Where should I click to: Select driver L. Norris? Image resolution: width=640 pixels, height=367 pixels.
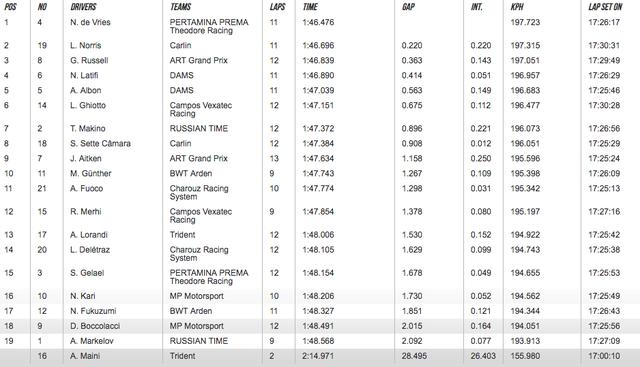tap(86, 45)
